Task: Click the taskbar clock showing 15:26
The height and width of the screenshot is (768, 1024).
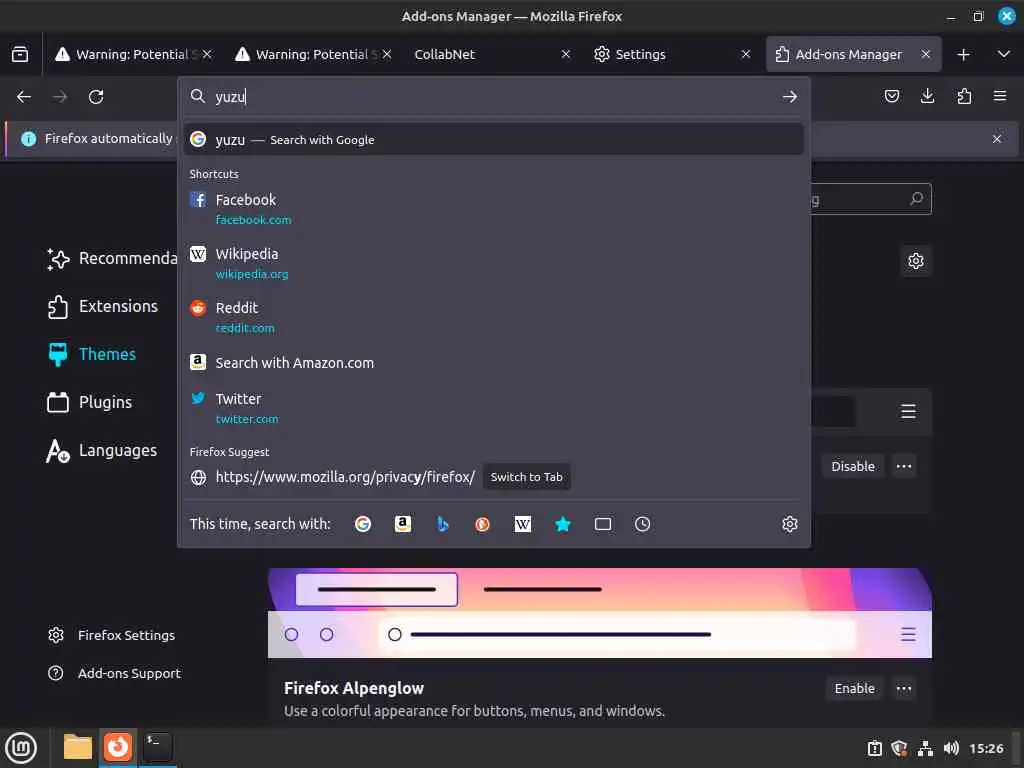Action: [986, 748]
